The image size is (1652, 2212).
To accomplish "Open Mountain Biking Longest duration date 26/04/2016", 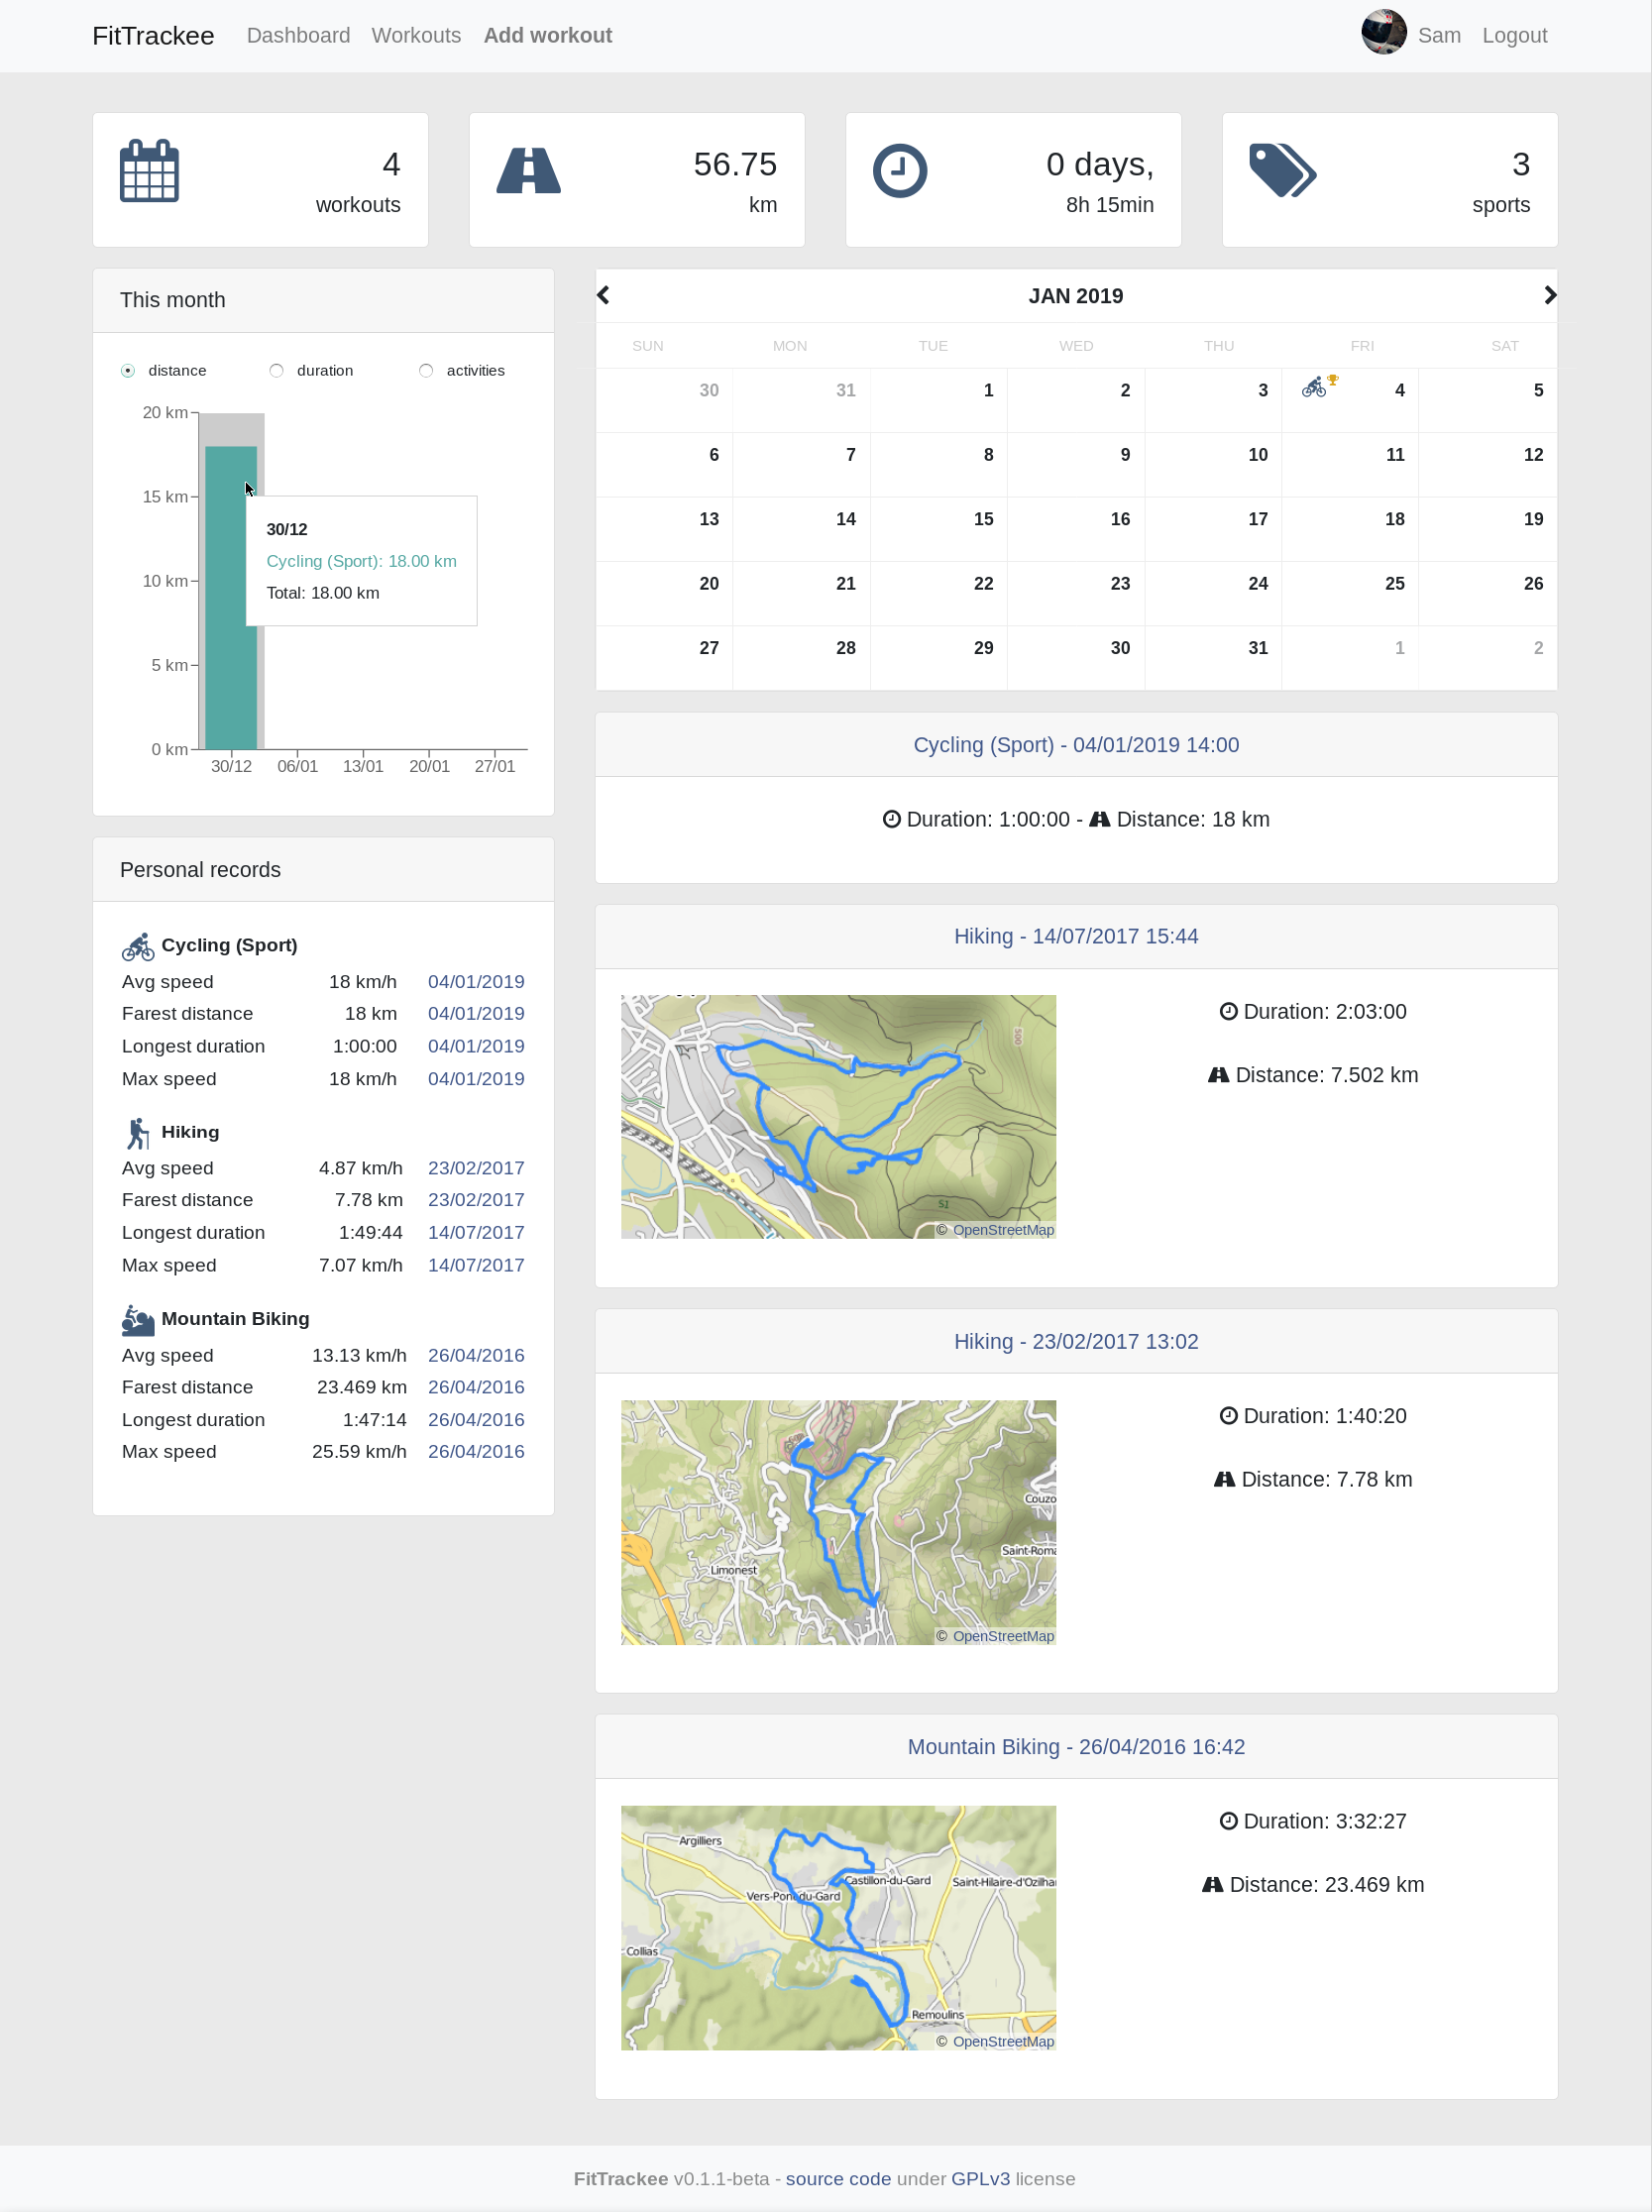I will click(476, 1420).
